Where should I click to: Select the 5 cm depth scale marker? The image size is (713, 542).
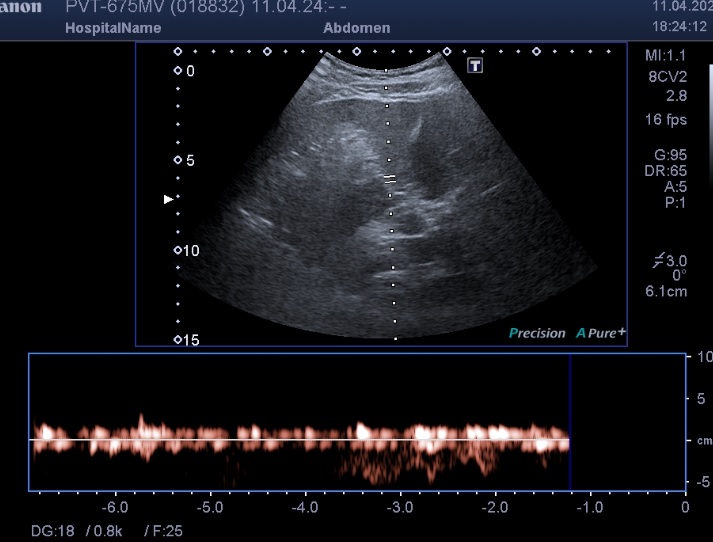coord(178,160)
